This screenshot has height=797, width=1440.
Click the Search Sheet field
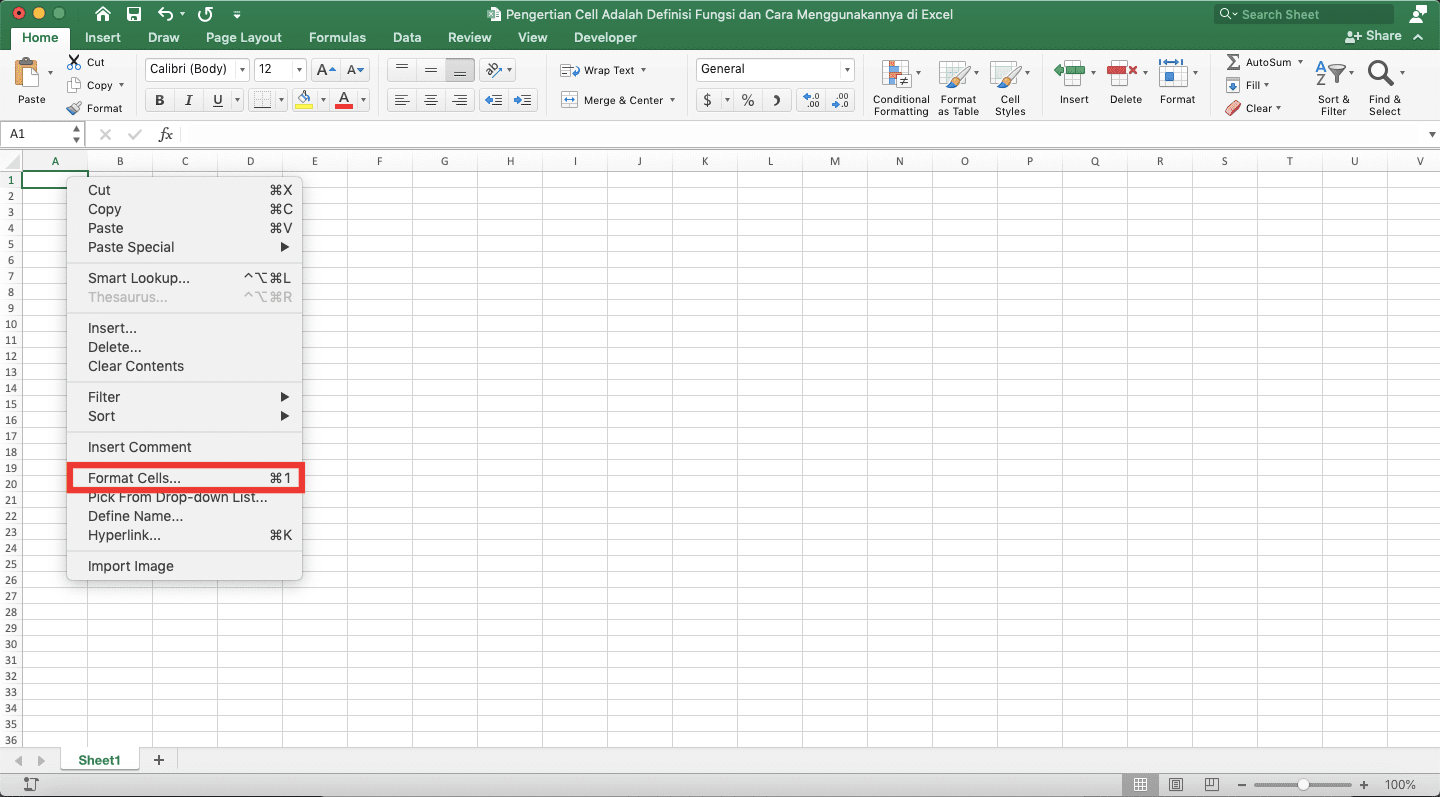tap(1304, 14)
